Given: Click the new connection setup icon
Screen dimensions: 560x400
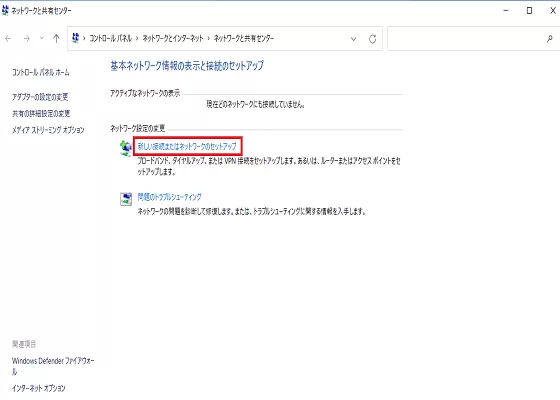Looking at the screenshot, I should coord(125,148).
